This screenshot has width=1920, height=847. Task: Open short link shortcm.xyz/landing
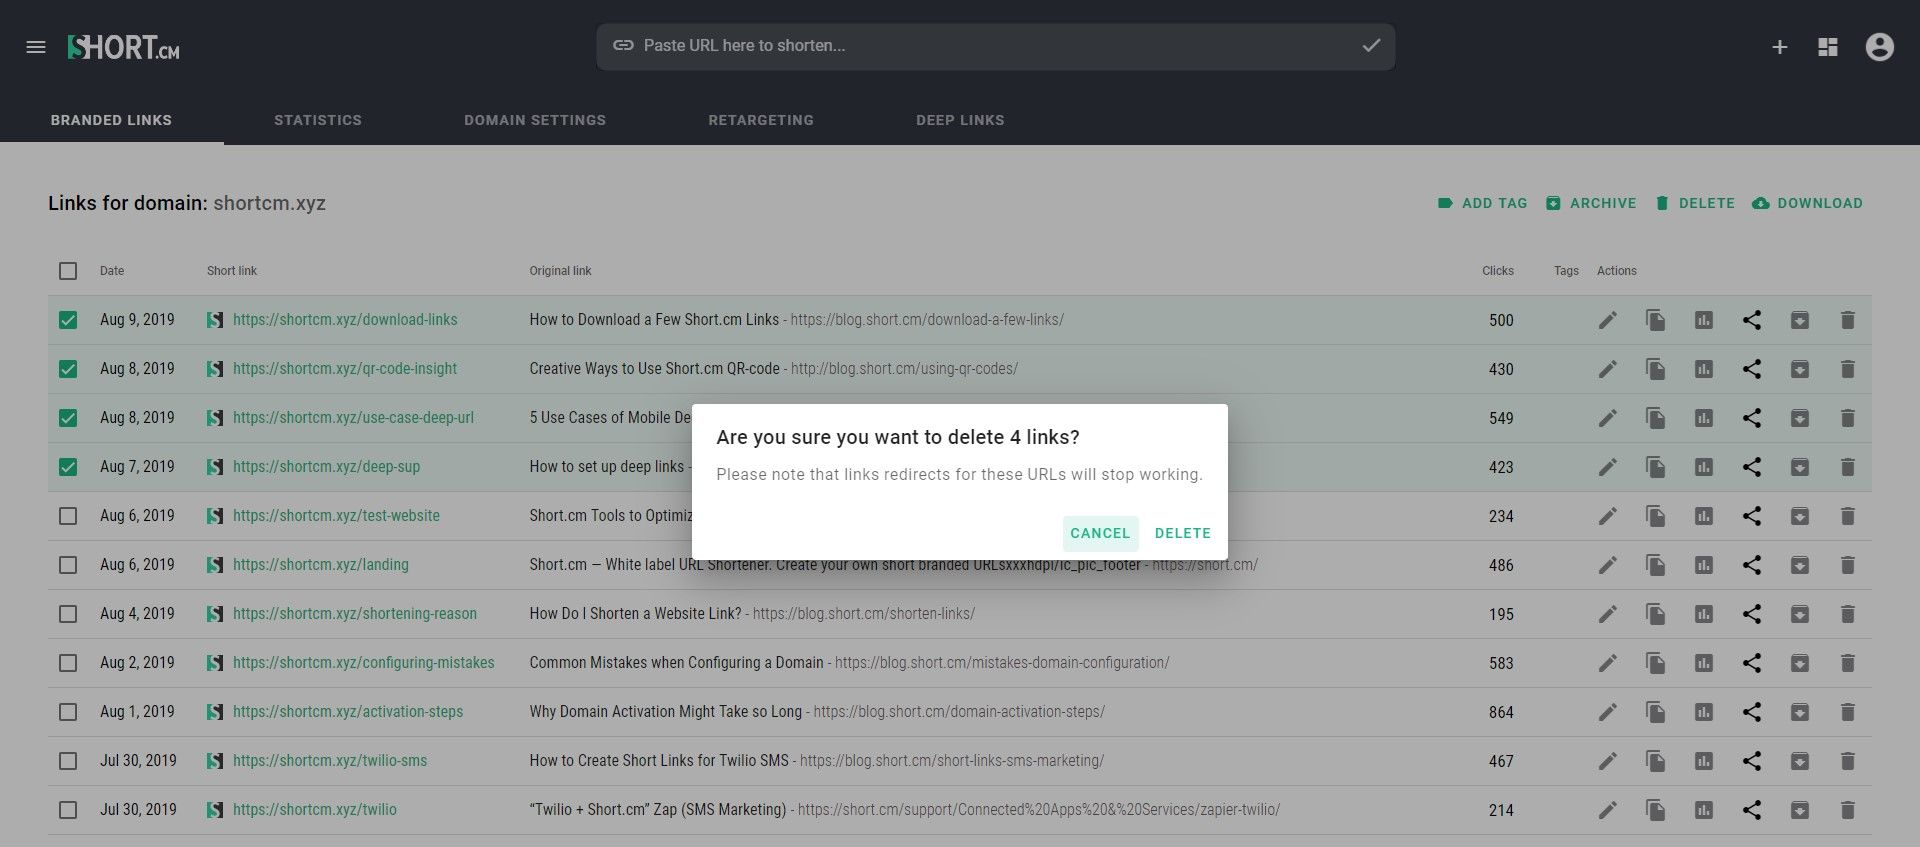coord(320,565)
